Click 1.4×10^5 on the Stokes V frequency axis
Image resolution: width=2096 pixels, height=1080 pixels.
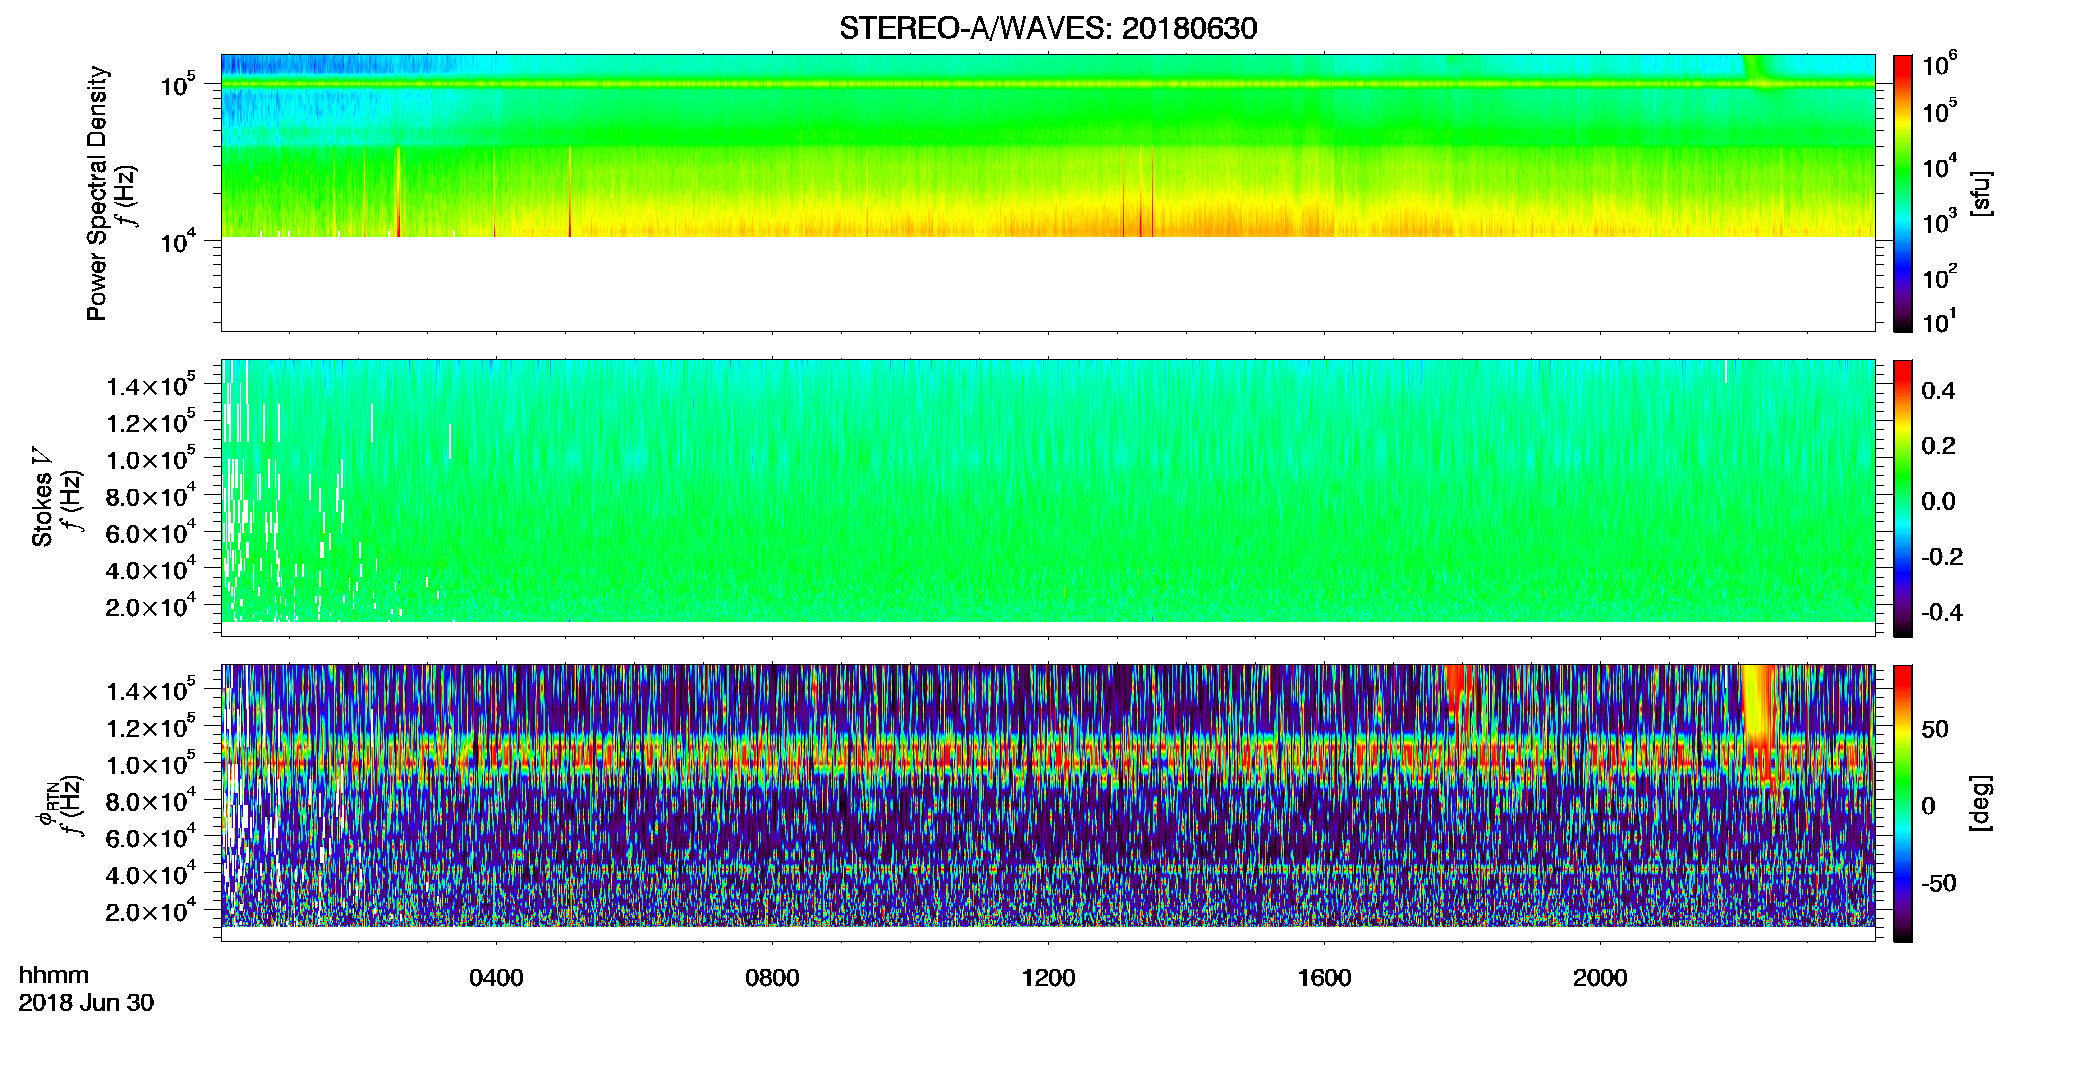click(x=151, y=384)
